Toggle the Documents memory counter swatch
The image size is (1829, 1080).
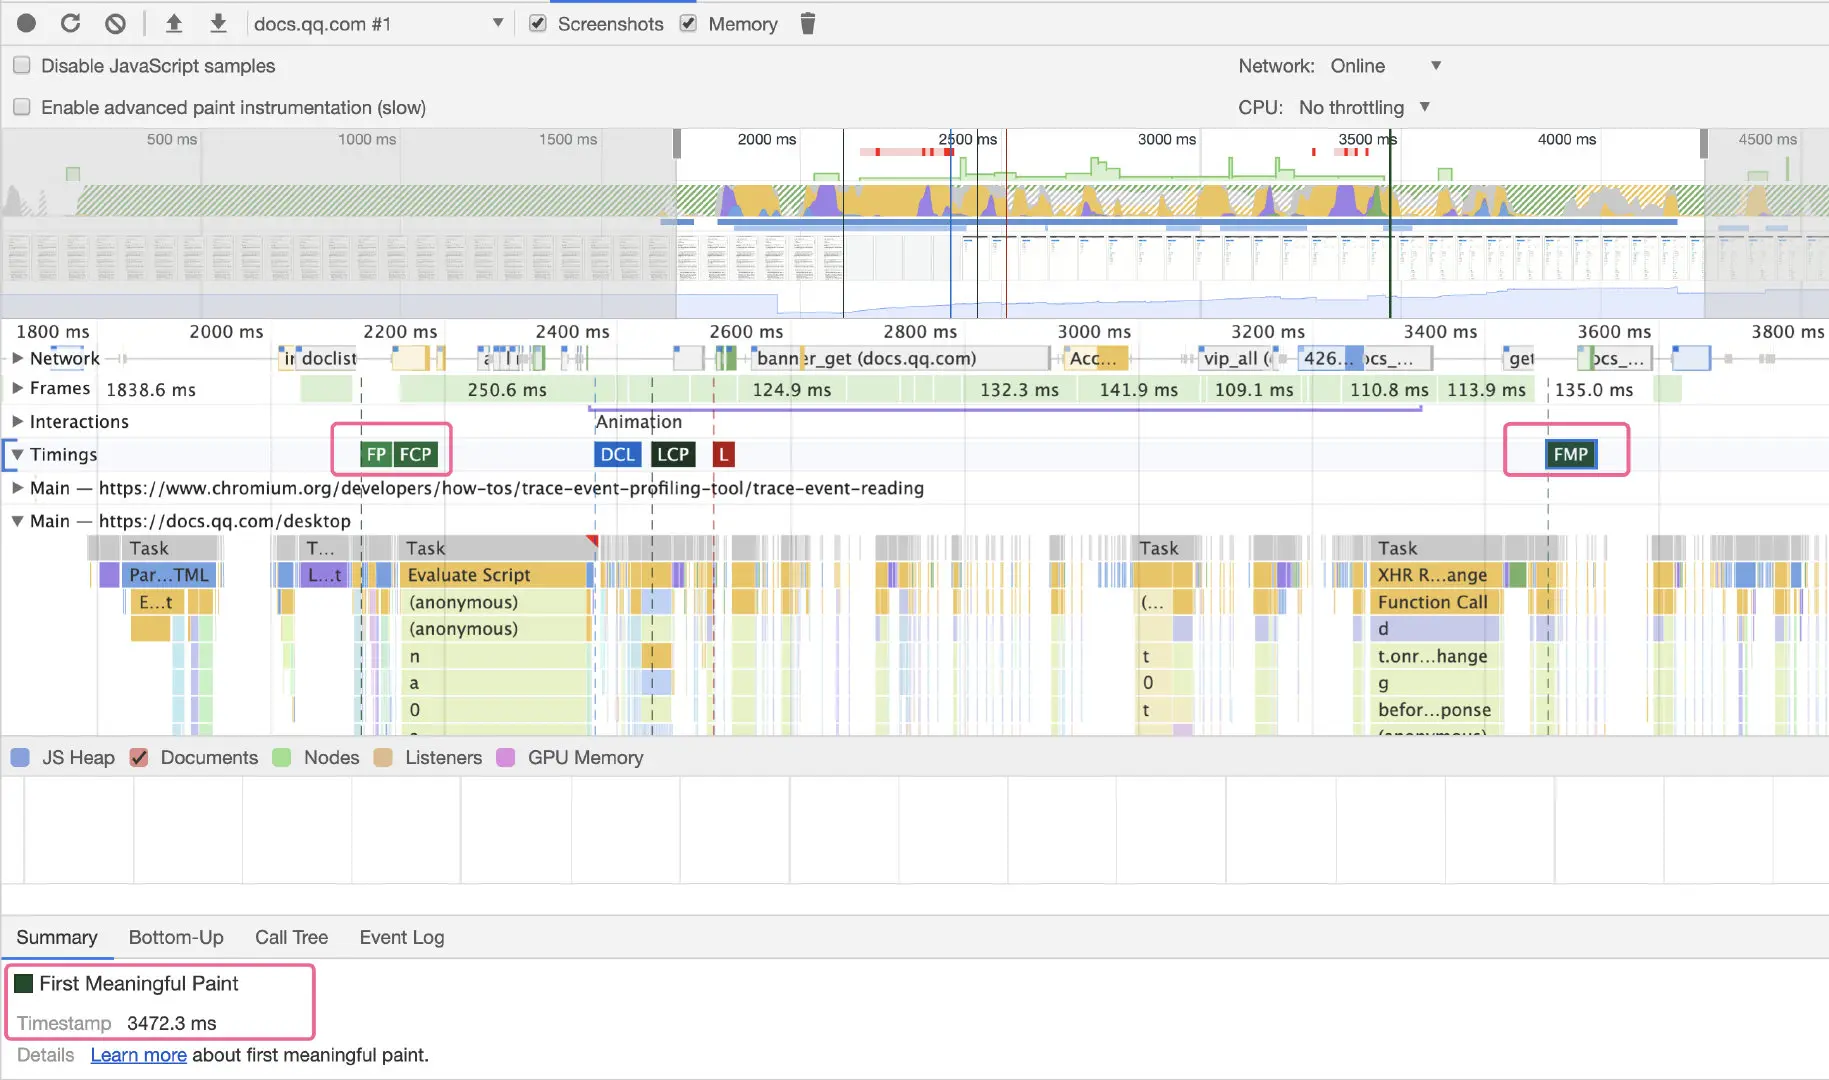(139, 758)
